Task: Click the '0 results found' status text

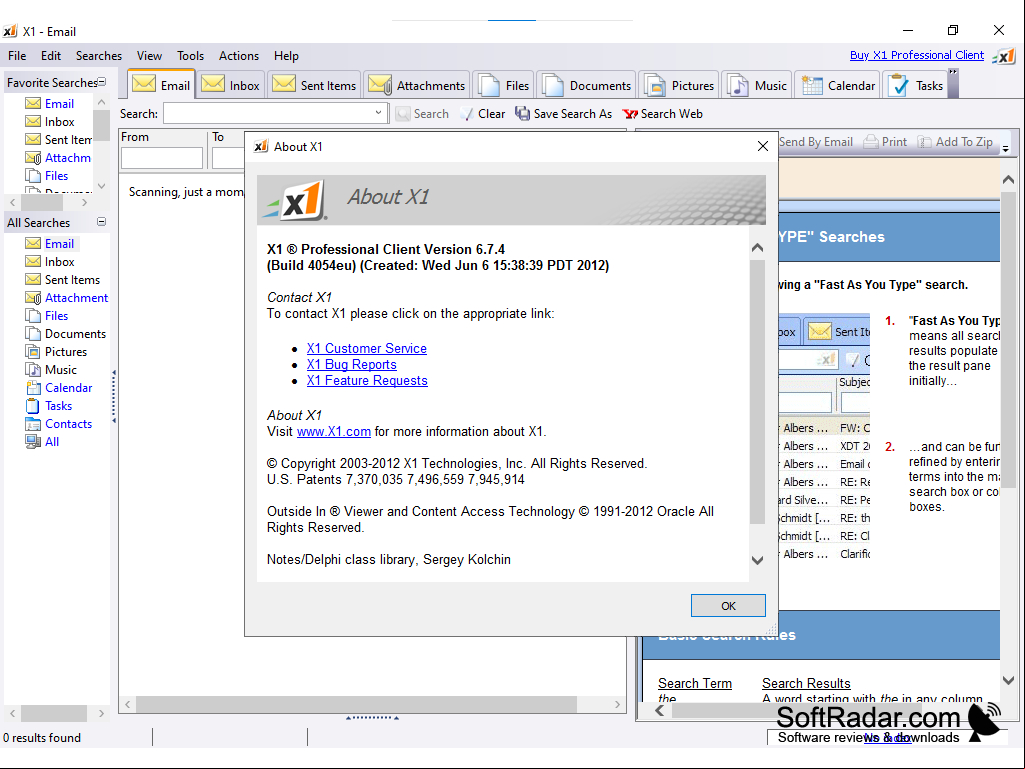Action: pyautogui.click(x=42, y=738)
